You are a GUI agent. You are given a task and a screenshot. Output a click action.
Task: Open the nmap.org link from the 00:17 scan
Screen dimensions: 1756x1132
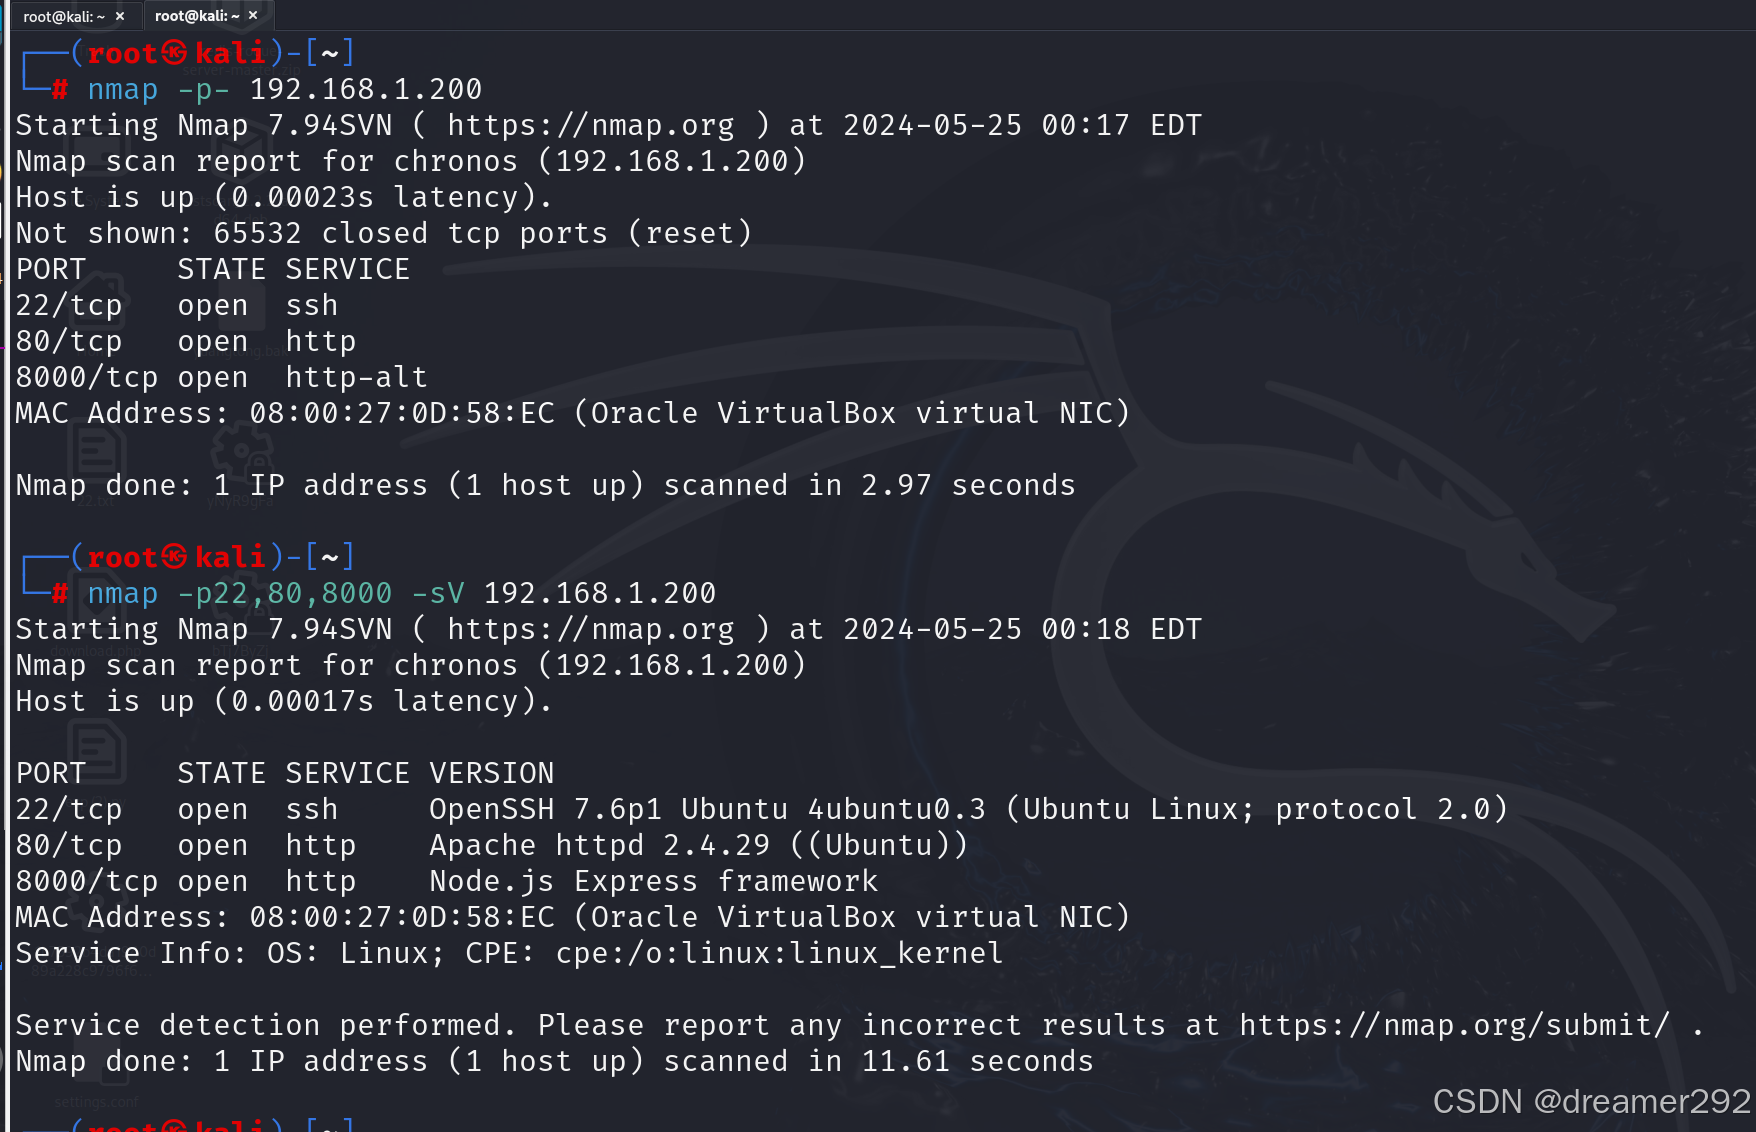591,126
